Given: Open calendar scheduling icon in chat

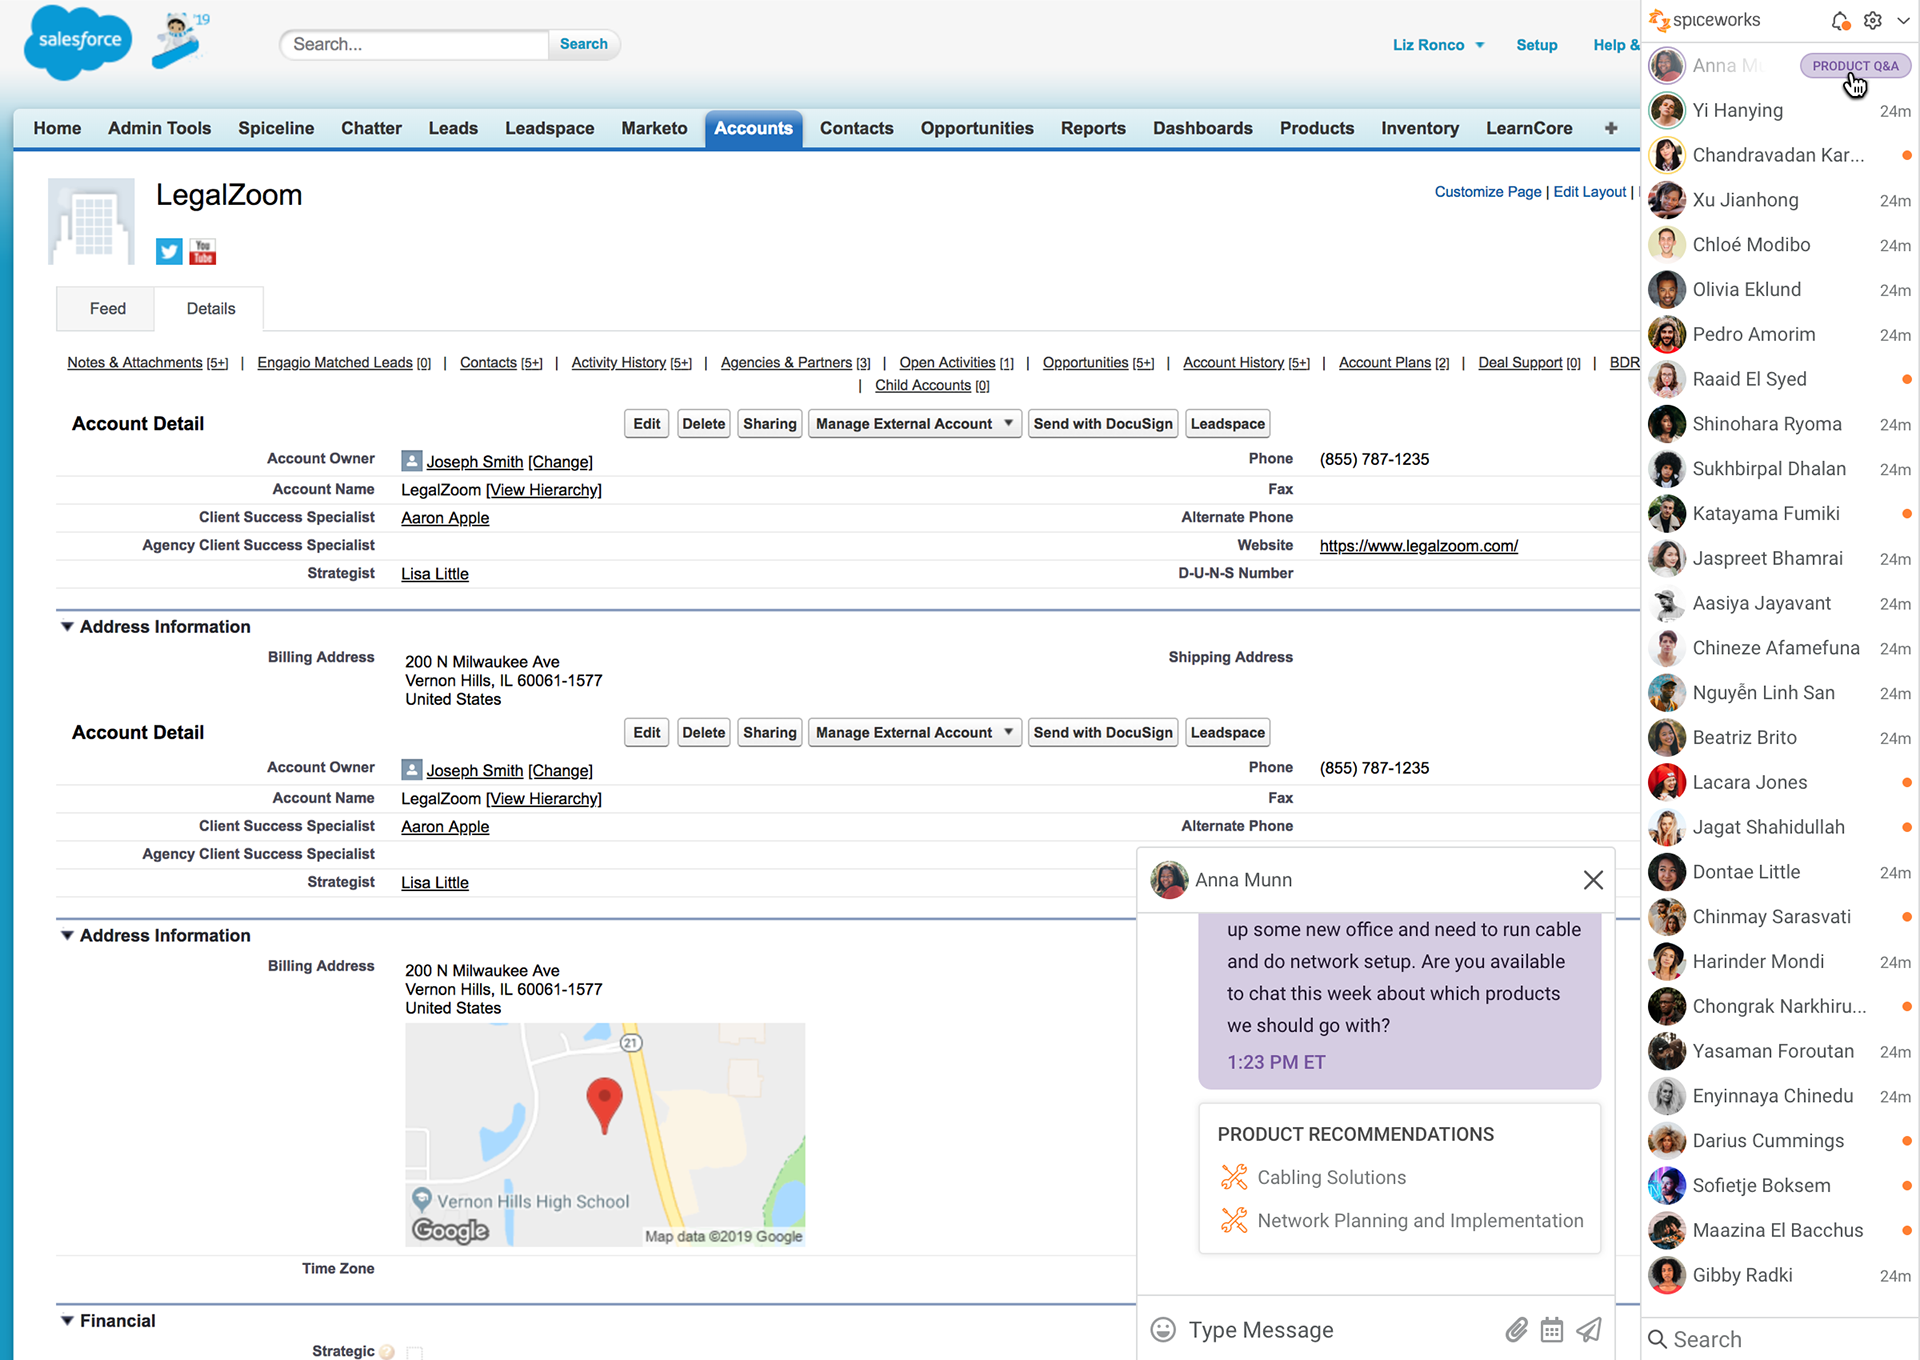Looking at the screenshot, I should pos(1552,1329).
